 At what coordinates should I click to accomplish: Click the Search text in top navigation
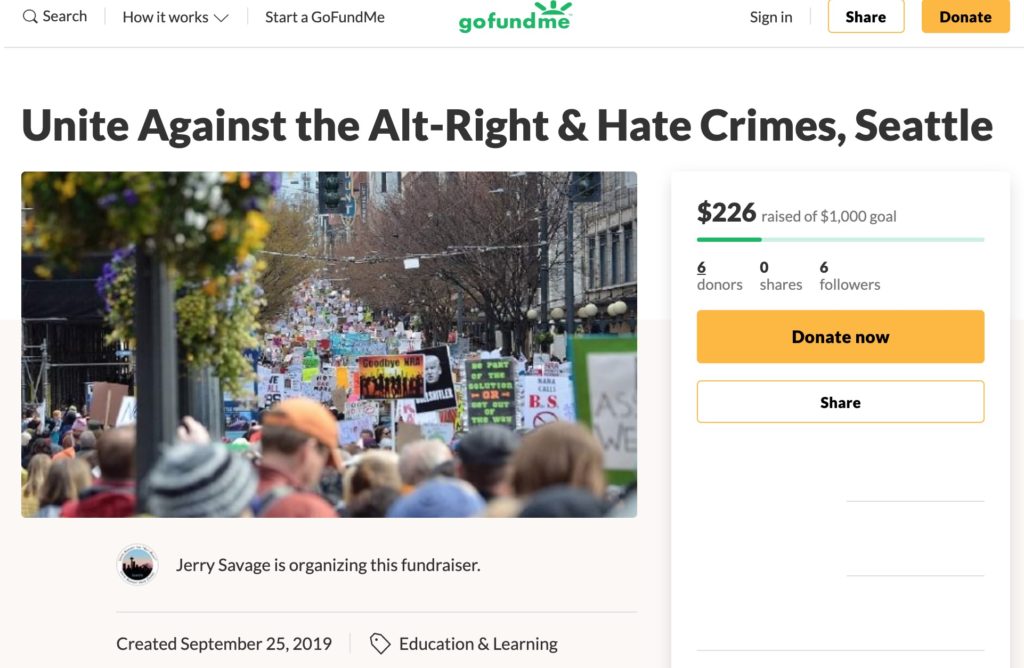(65, 16)
